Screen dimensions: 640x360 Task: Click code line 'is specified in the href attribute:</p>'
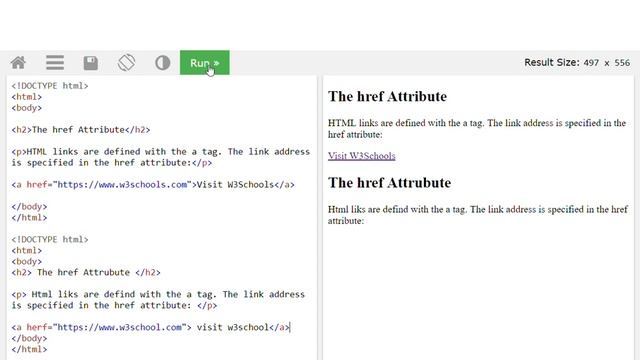(x=112, y=163)
